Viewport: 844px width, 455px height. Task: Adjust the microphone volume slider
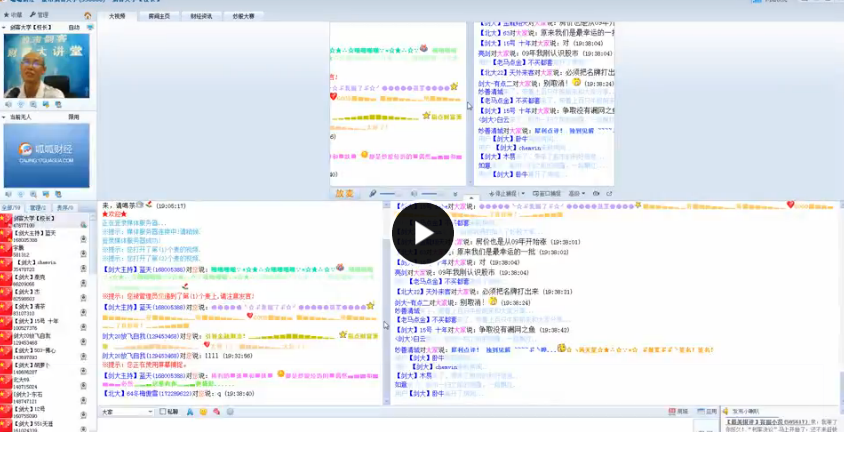390,194
